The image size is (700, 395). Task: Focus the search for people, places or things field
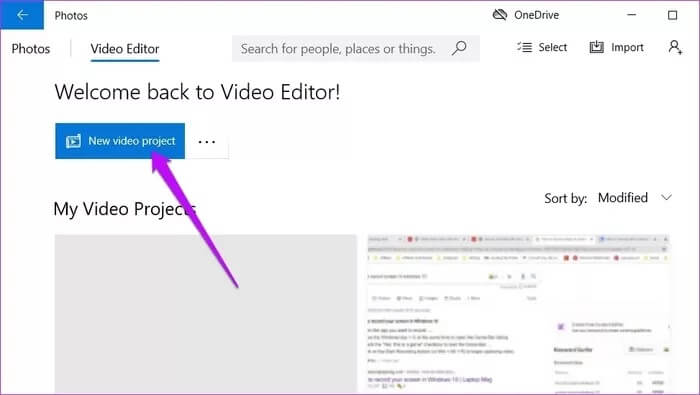pyautogui.click(x=356, y=48)
